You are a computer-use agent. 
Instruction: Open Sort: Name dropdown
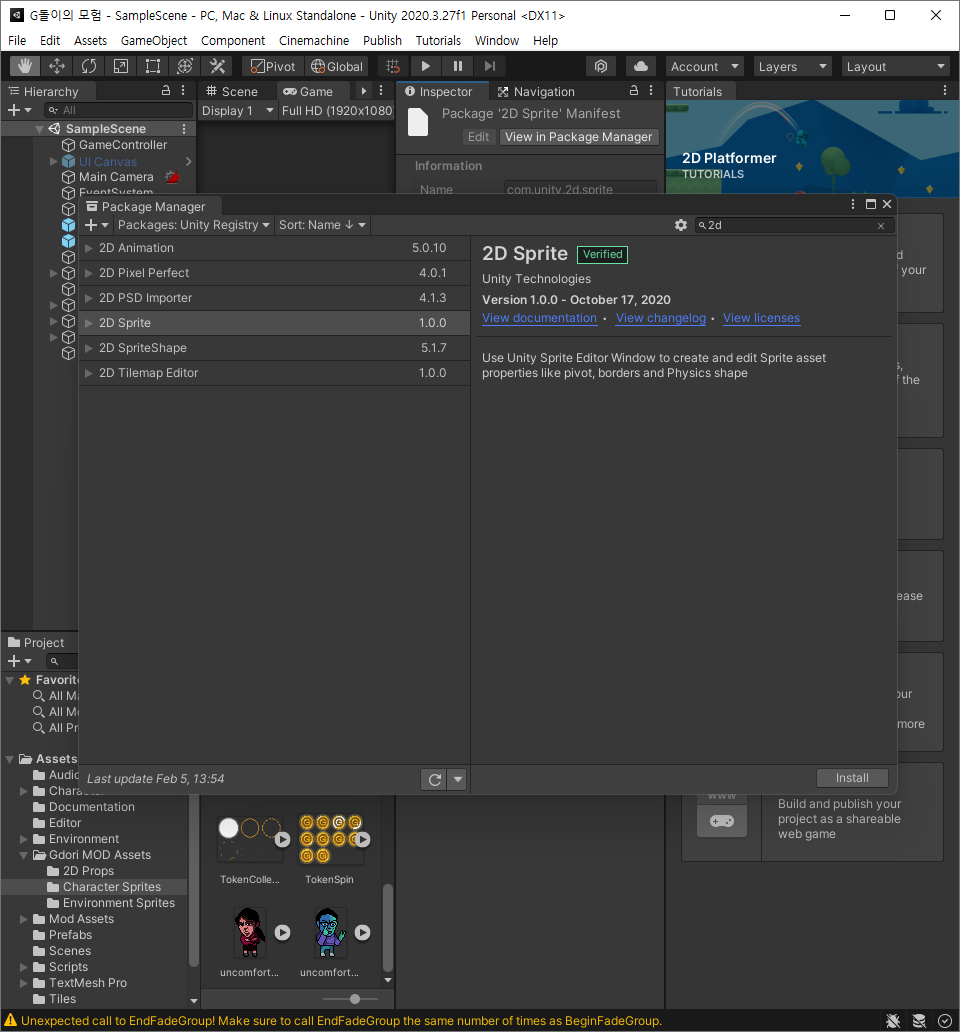point(322,225)
